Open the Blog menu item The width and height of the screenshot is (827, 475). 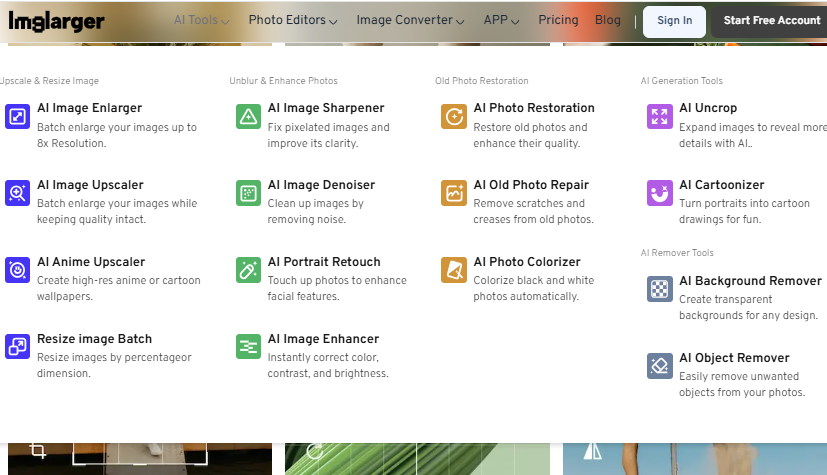pos(608,20)
